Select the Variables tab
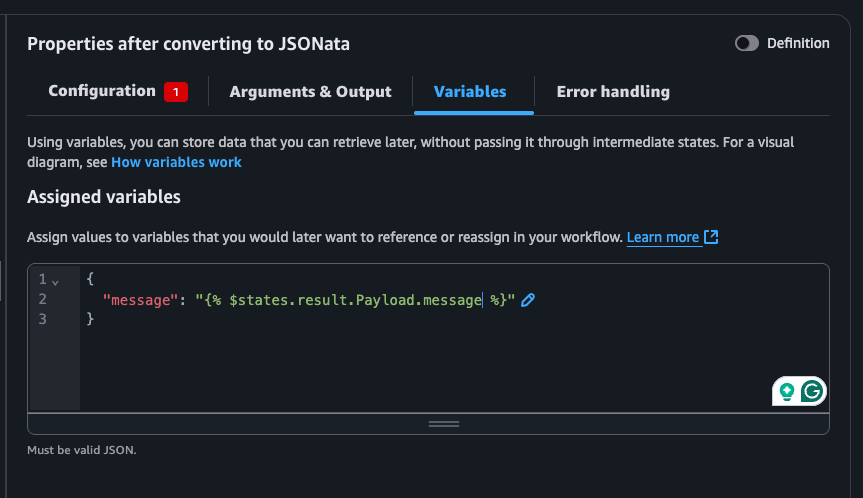This screenshot has width=863, height=498. [x=470, y=91]
